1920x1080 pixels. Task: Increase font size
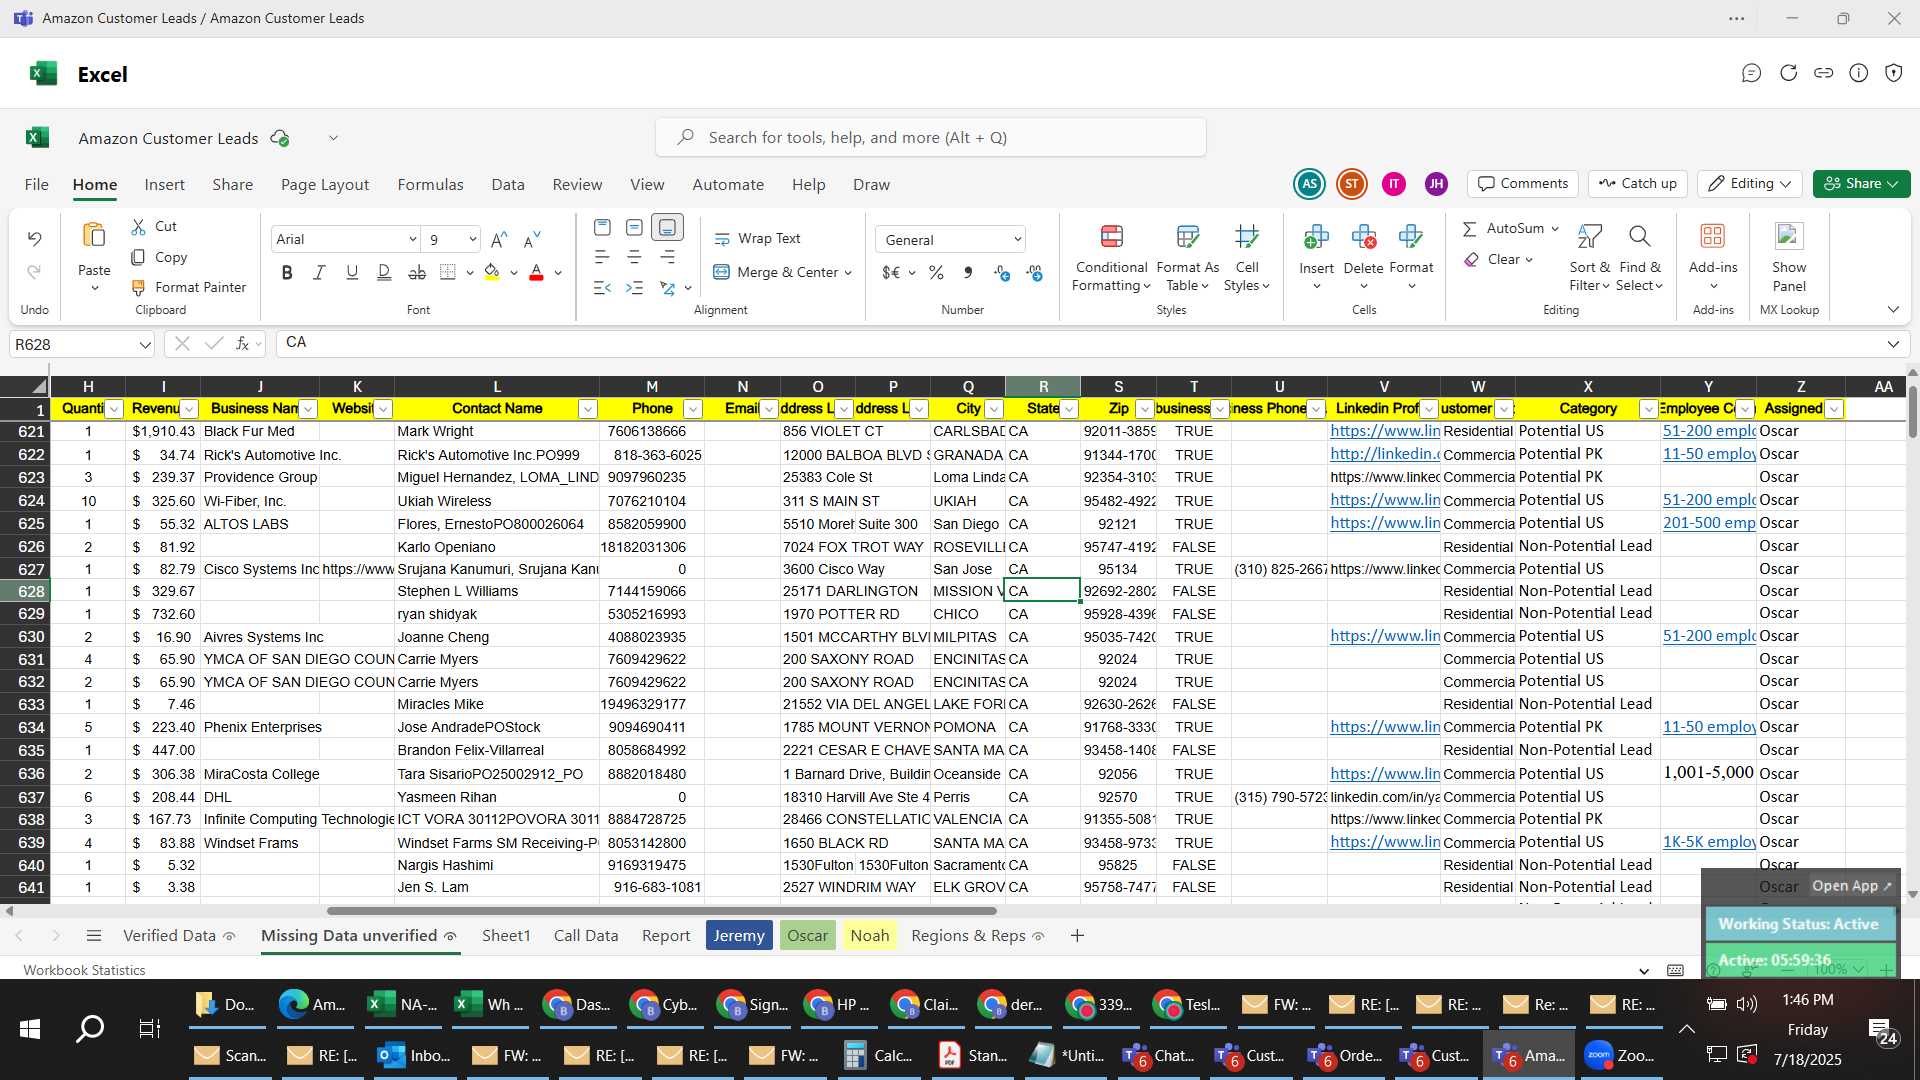click(x=499, y=239)
